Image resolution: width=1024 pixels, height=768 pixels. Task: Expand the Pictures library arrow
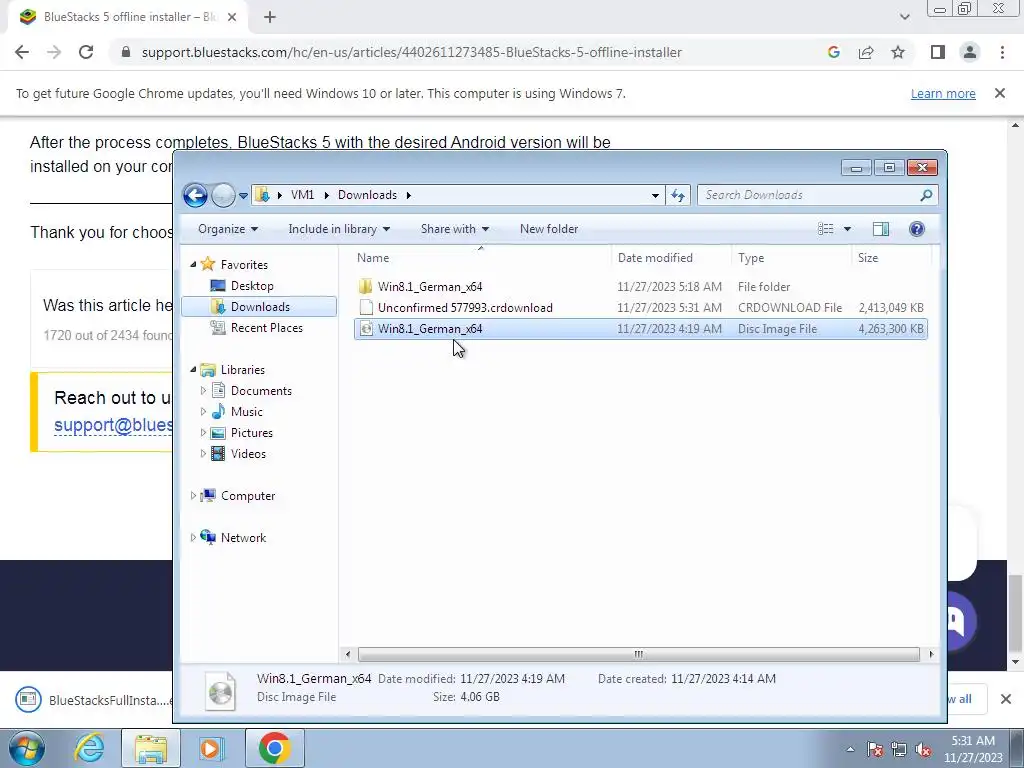(x=203, y=432)
